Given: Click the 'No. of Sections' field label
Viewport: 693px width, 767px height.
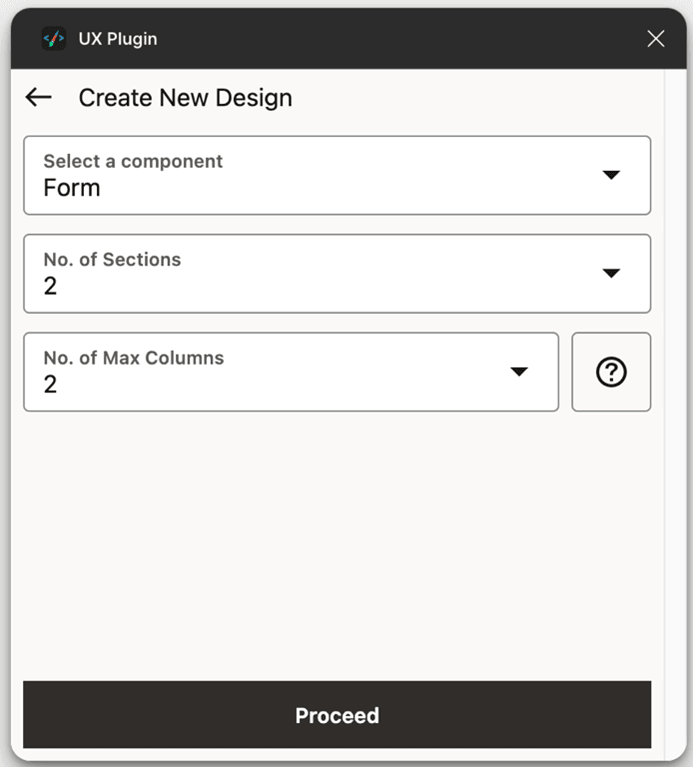Looking at the screenshot, I should (x=112, y=259).
